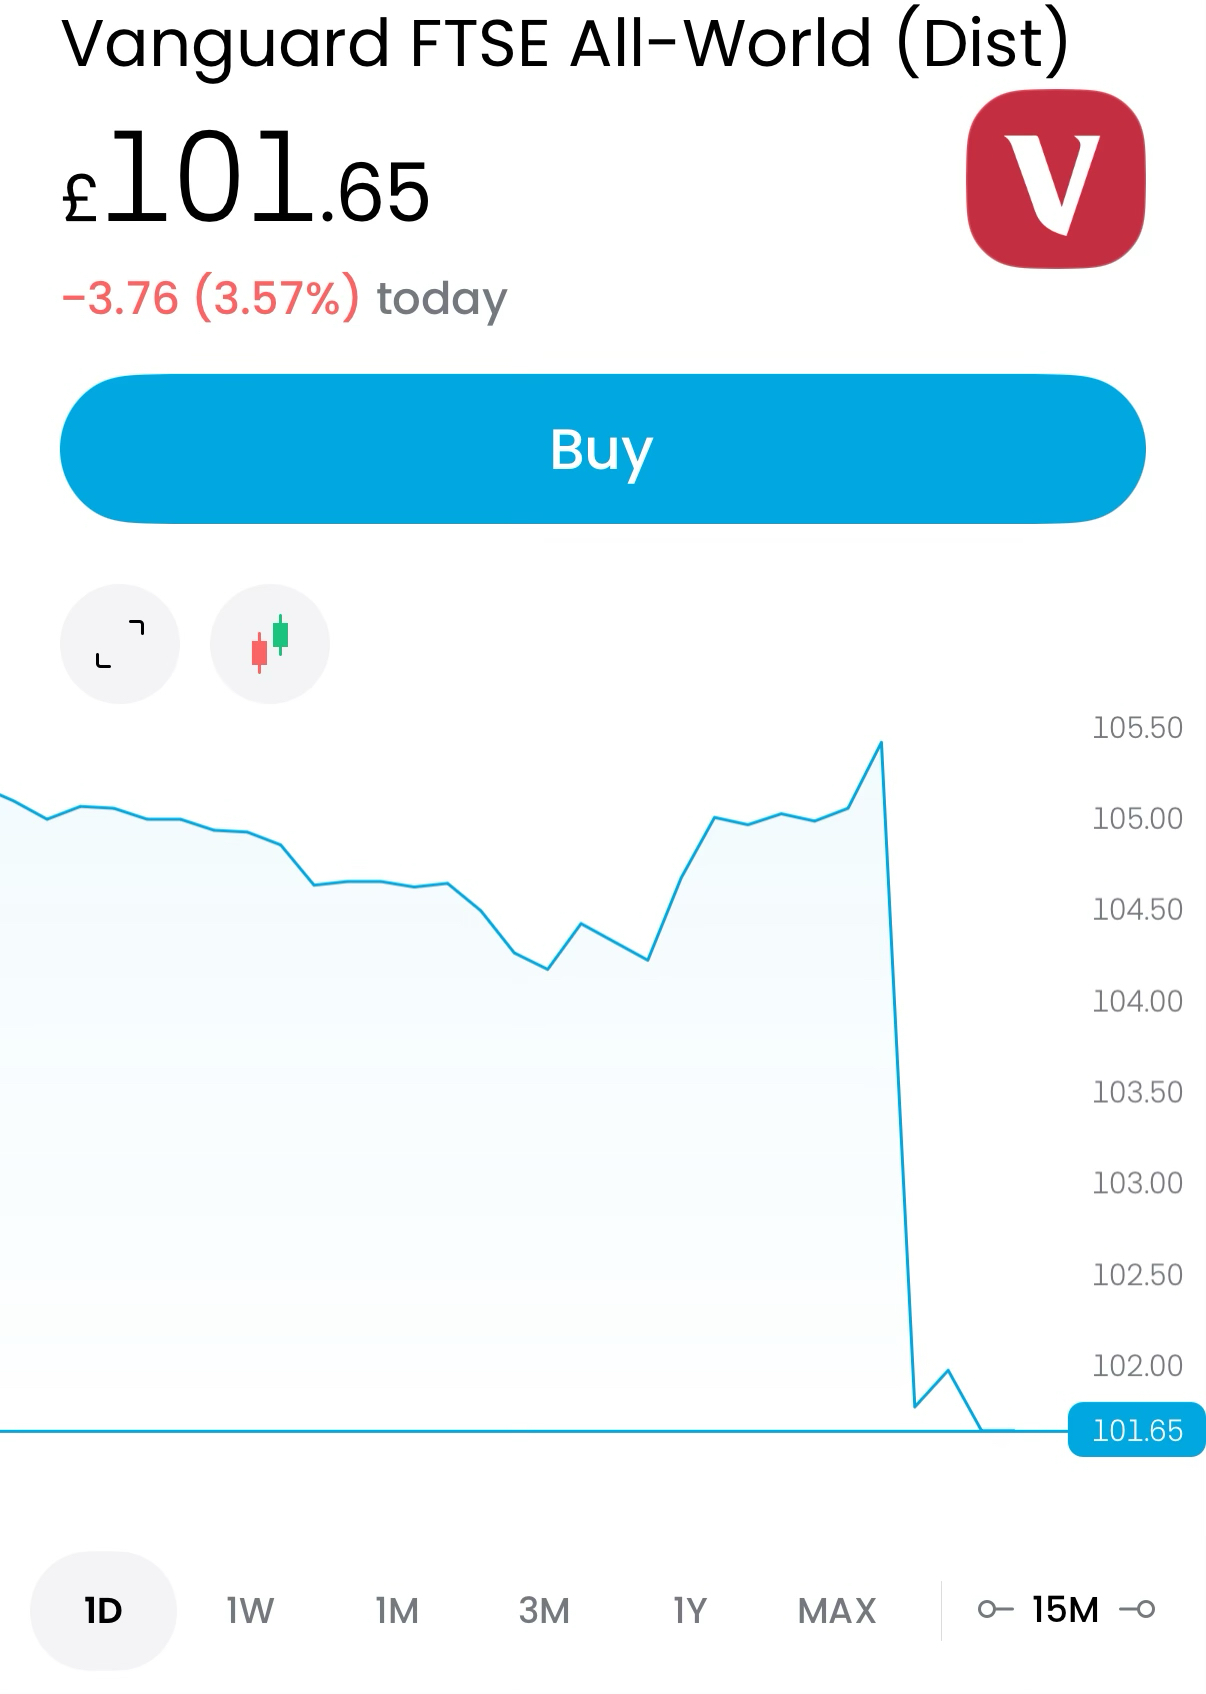
Task: Switch chart to 3M range
Action: pyautogui.click(x=544, y=1610)
